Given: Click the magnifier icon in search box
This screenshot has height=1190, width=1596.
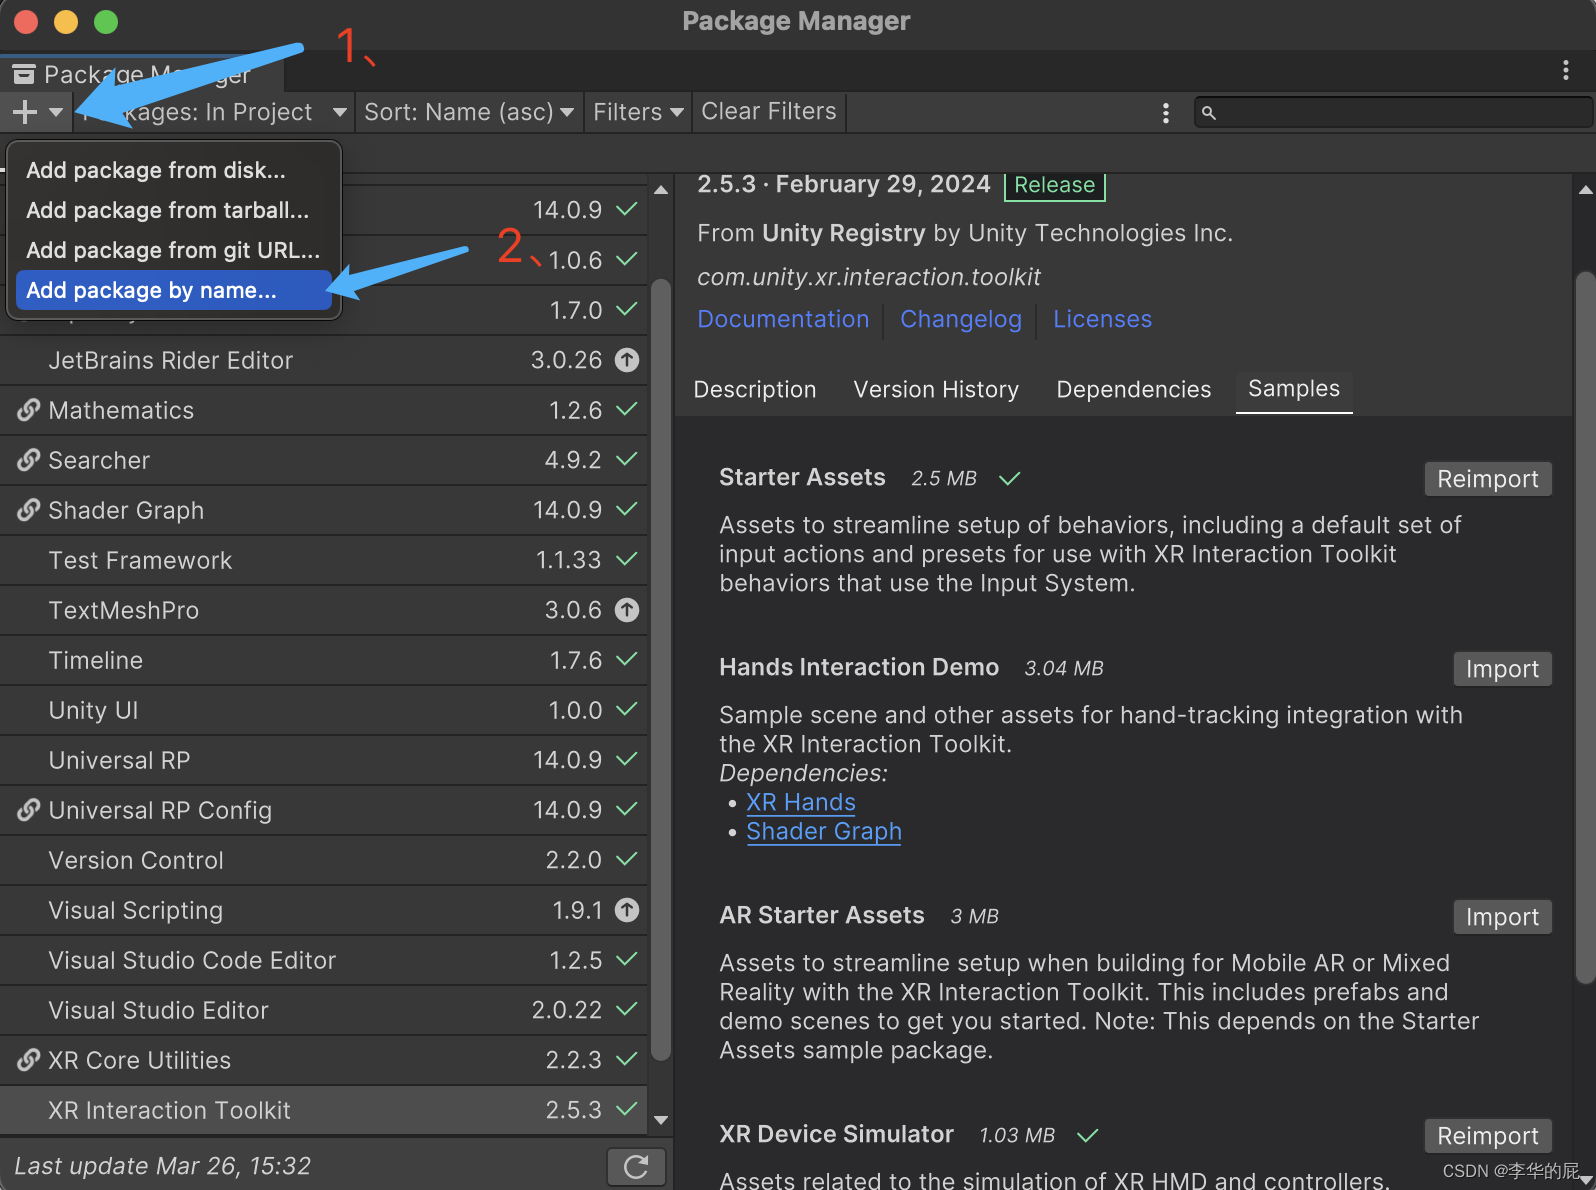Looking at the screenshot, I should 1209,113.
